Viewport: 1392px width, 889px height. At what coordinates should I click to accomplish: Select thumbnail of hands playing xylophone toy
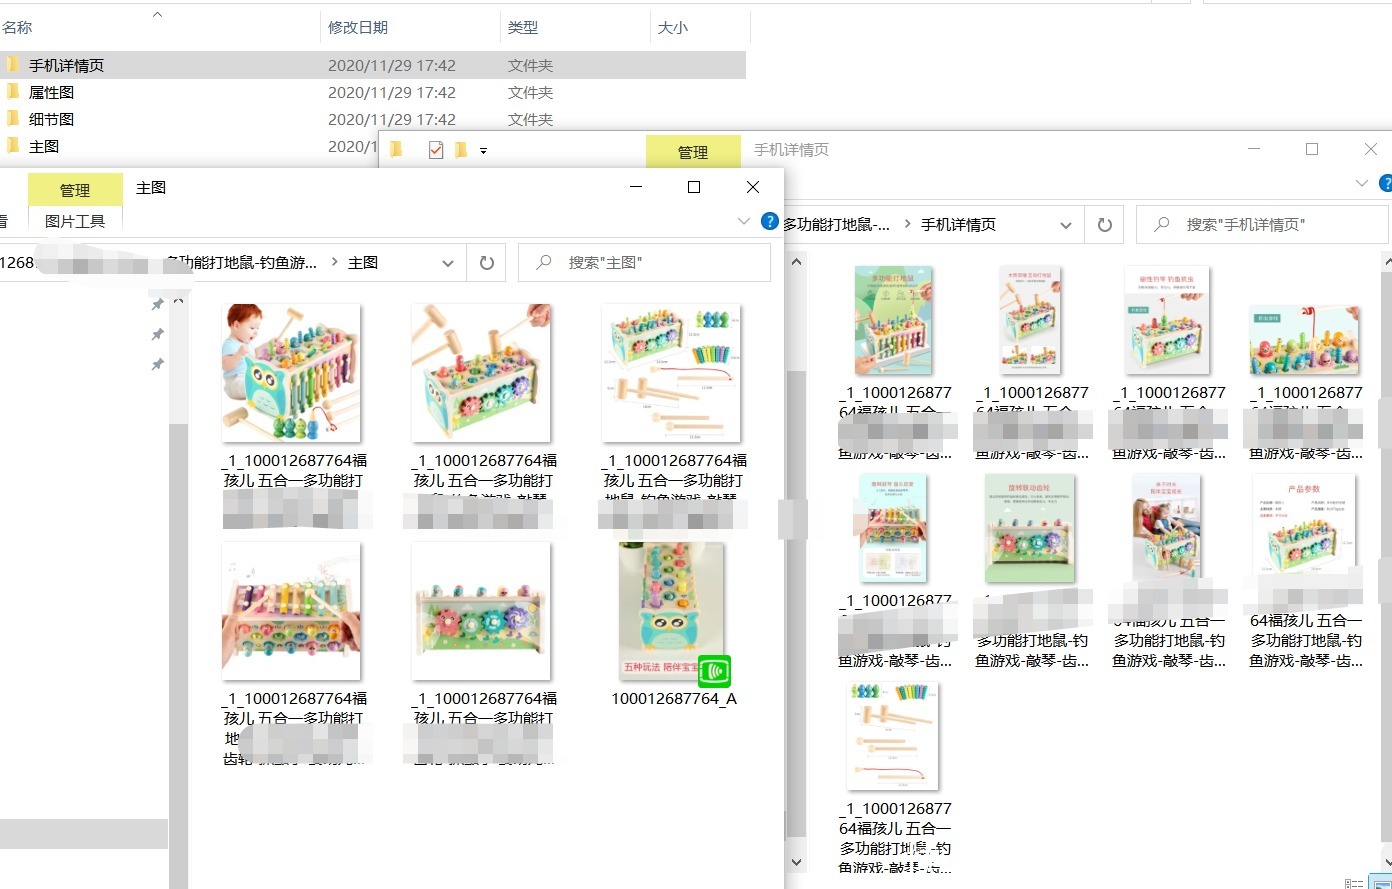291,611
